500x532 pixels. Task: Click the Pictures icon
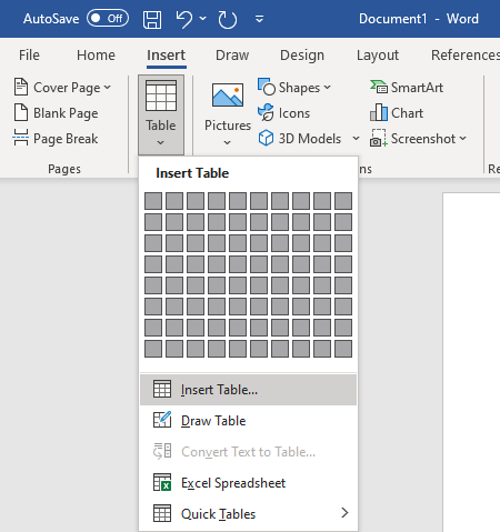click(228, 95)
